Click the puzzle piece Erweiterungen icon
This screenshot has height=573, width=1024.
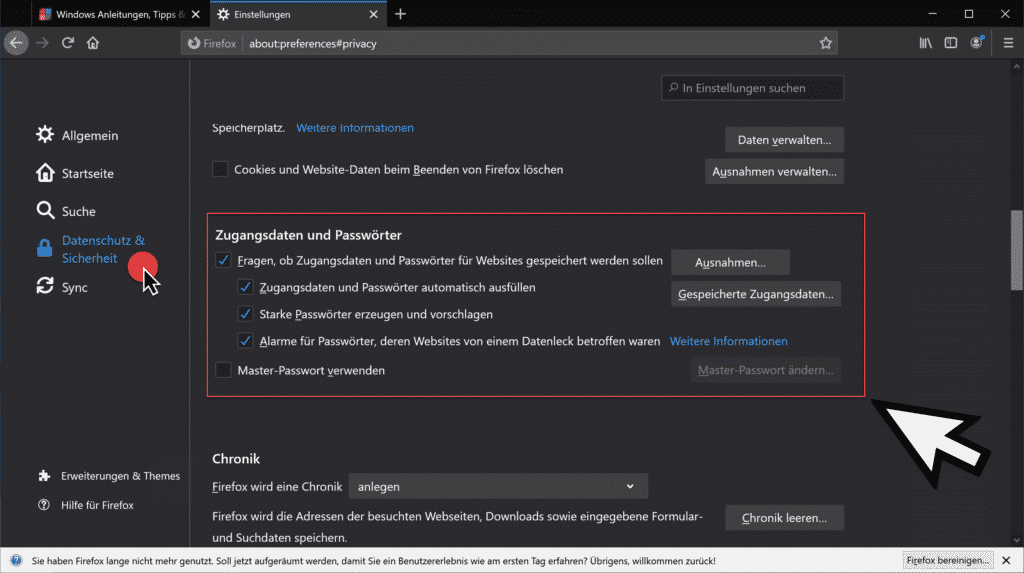[x=44, y=476]
